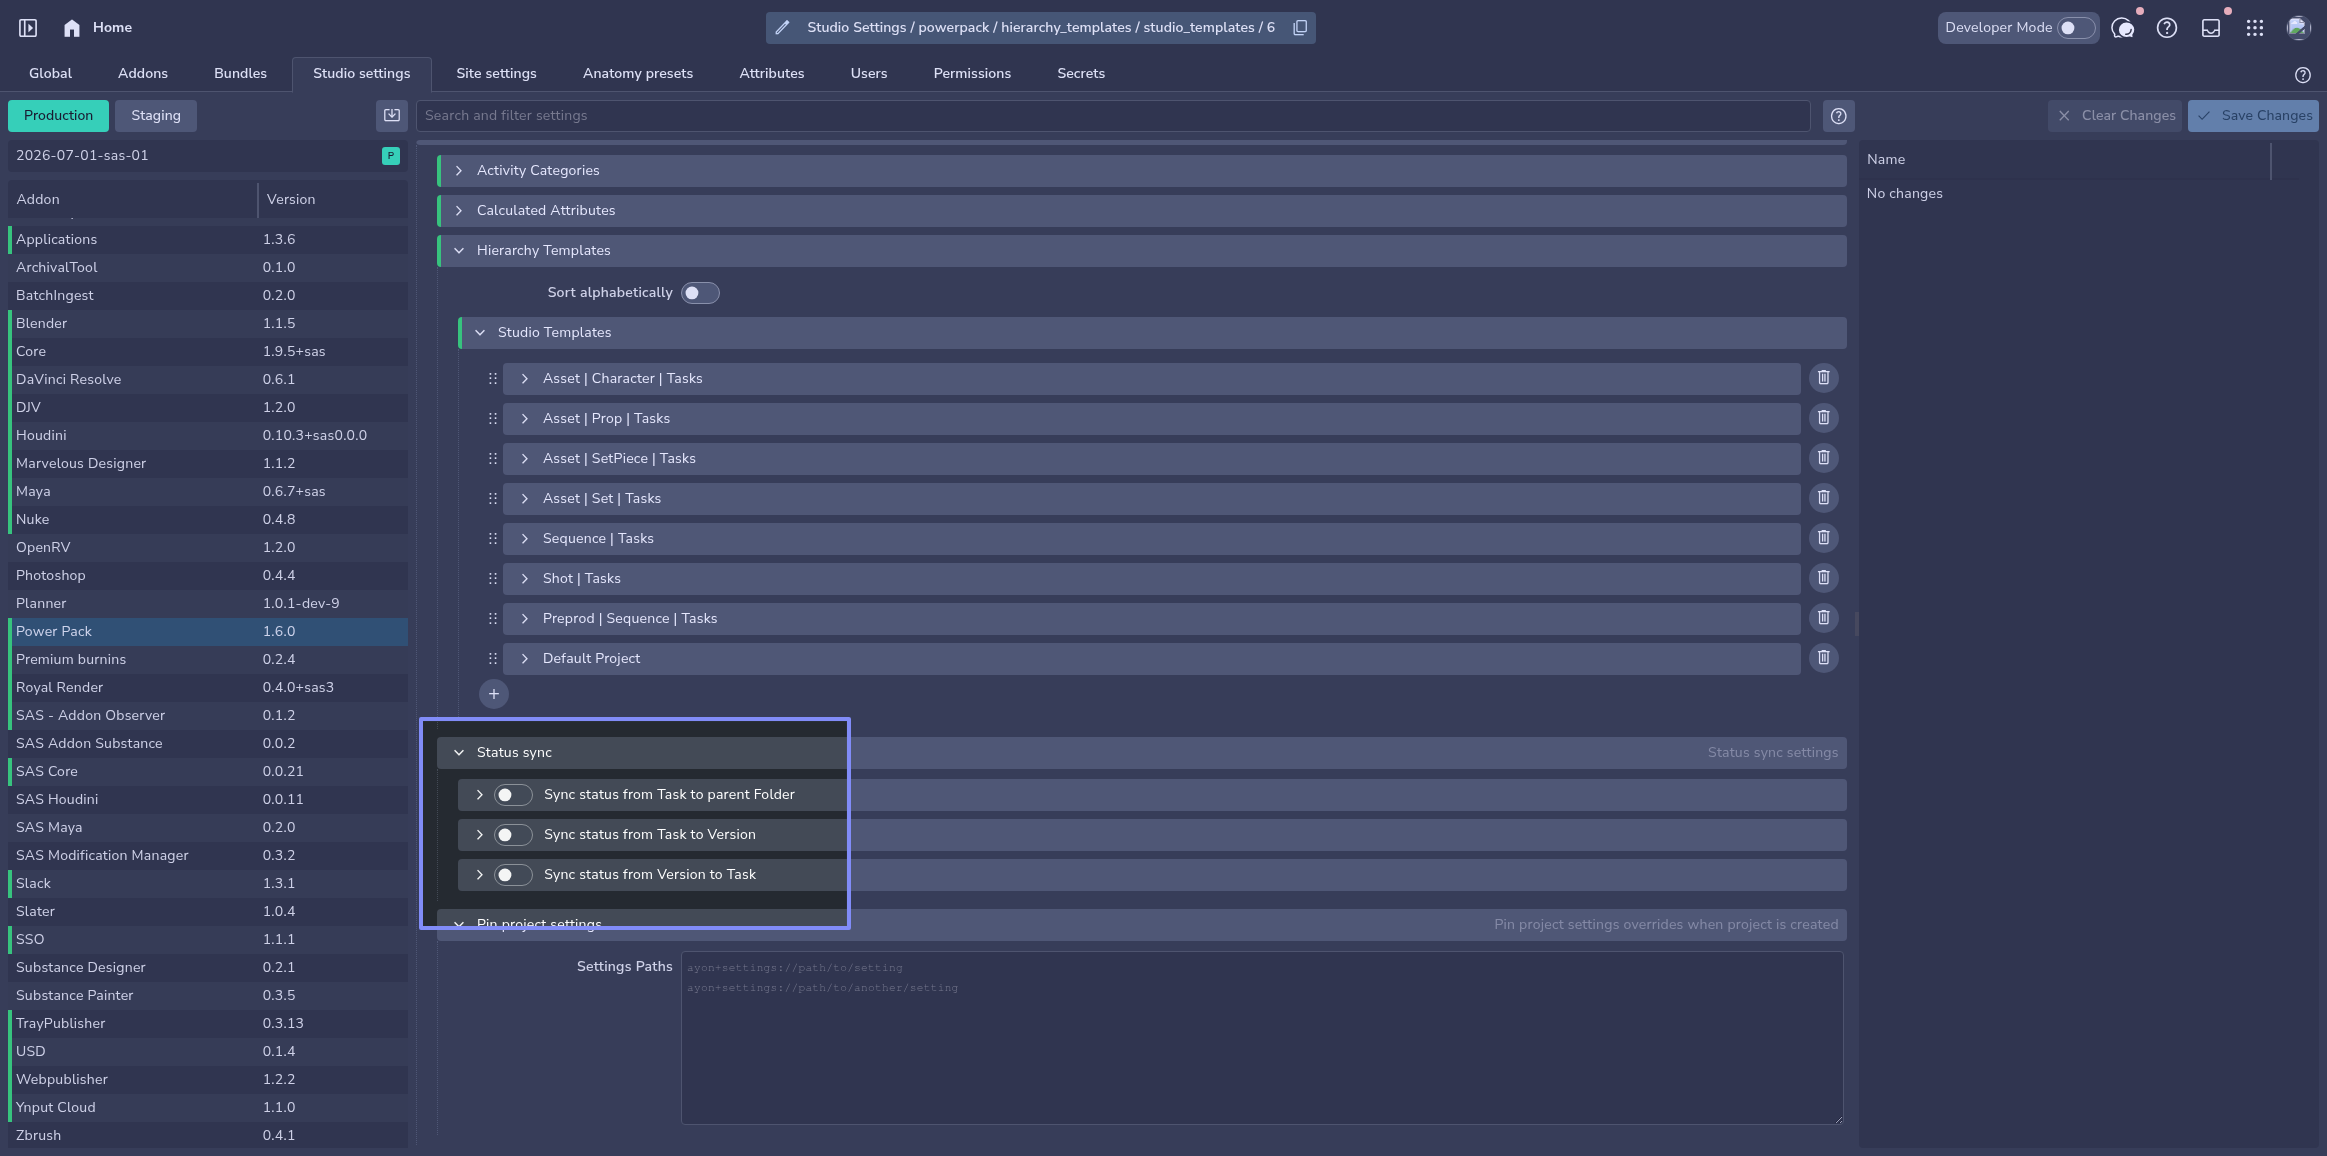Open the chat feedback icon
This screenshot has height=1156, width=2327.
(x=2122, y=28)
